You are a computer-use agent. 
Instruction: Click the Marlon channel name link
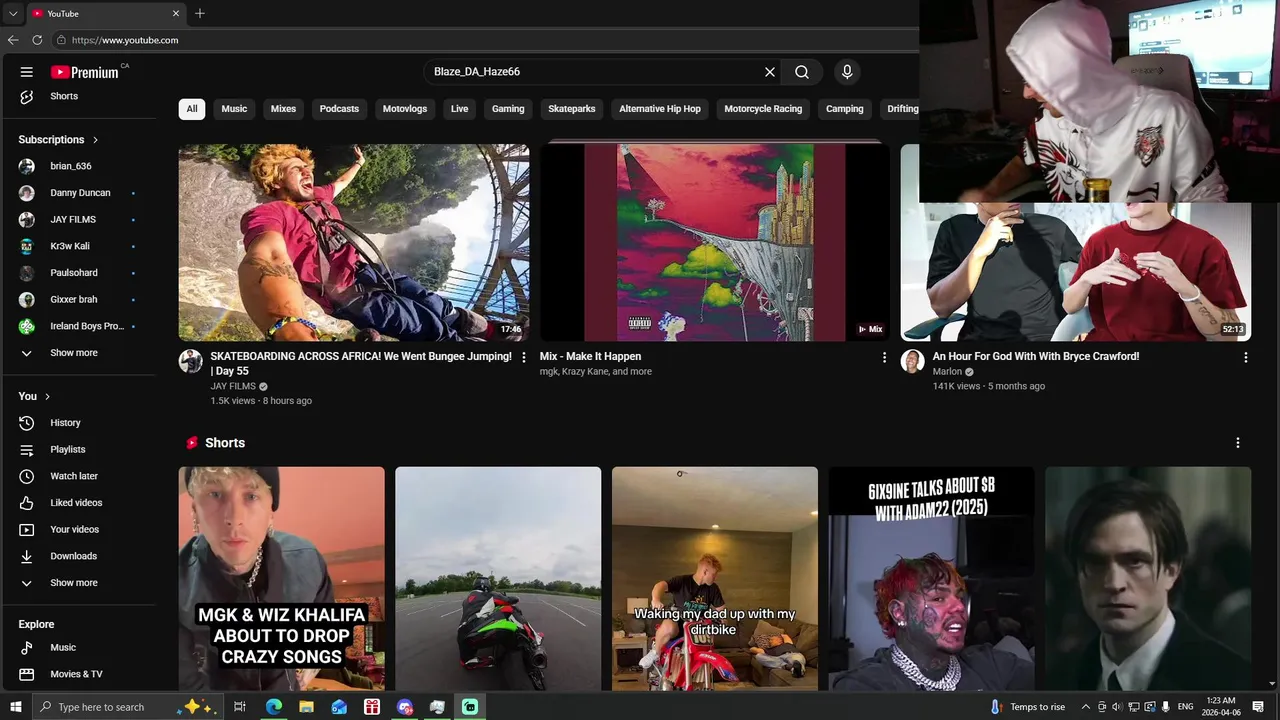(947, 372)
